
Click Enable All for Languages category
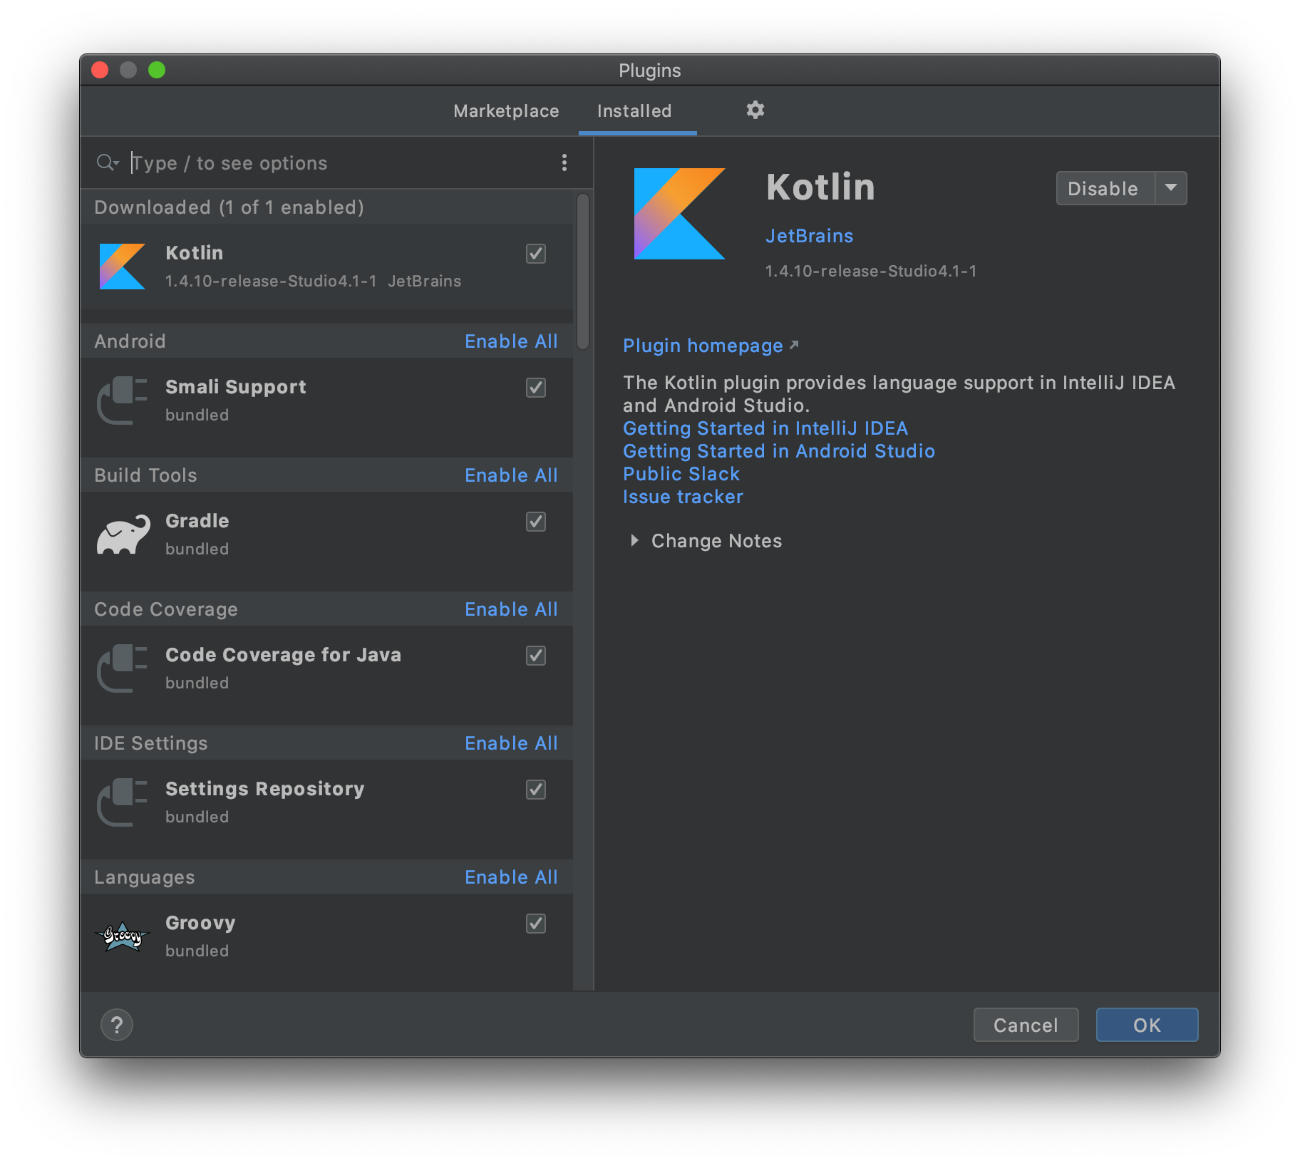[511, 877]
